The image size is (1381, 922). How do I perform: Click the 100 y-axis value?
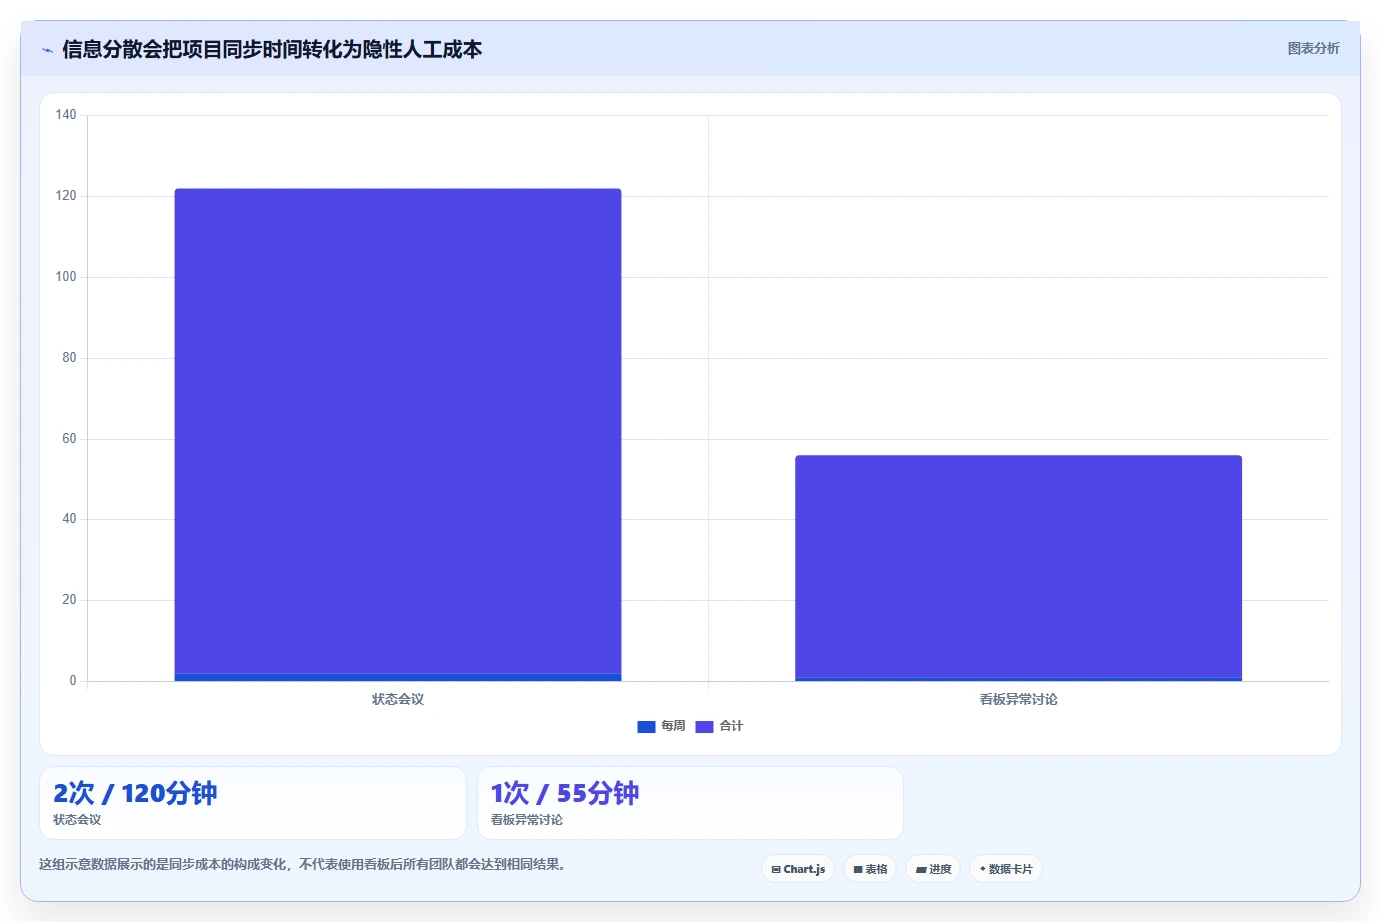(x=66, y=277)
